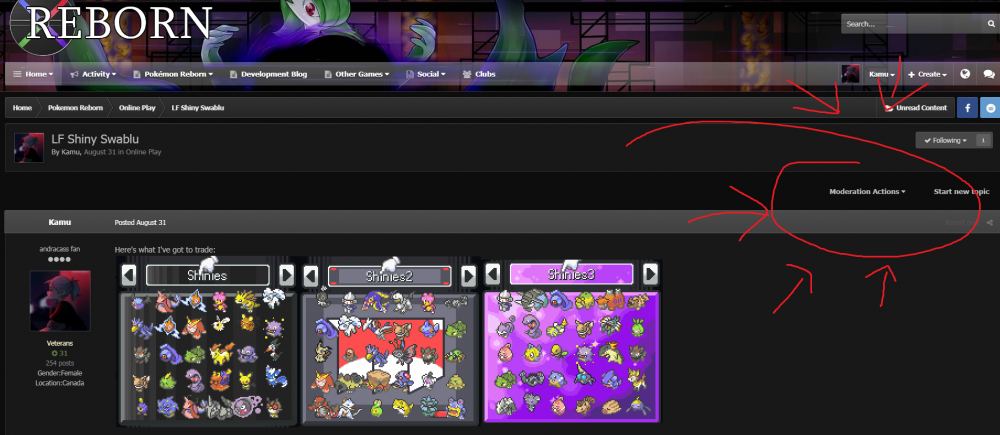Viewport: 1000px width, 435px height.
Task: Expand the Other Games menu
Action: point(358,74)
